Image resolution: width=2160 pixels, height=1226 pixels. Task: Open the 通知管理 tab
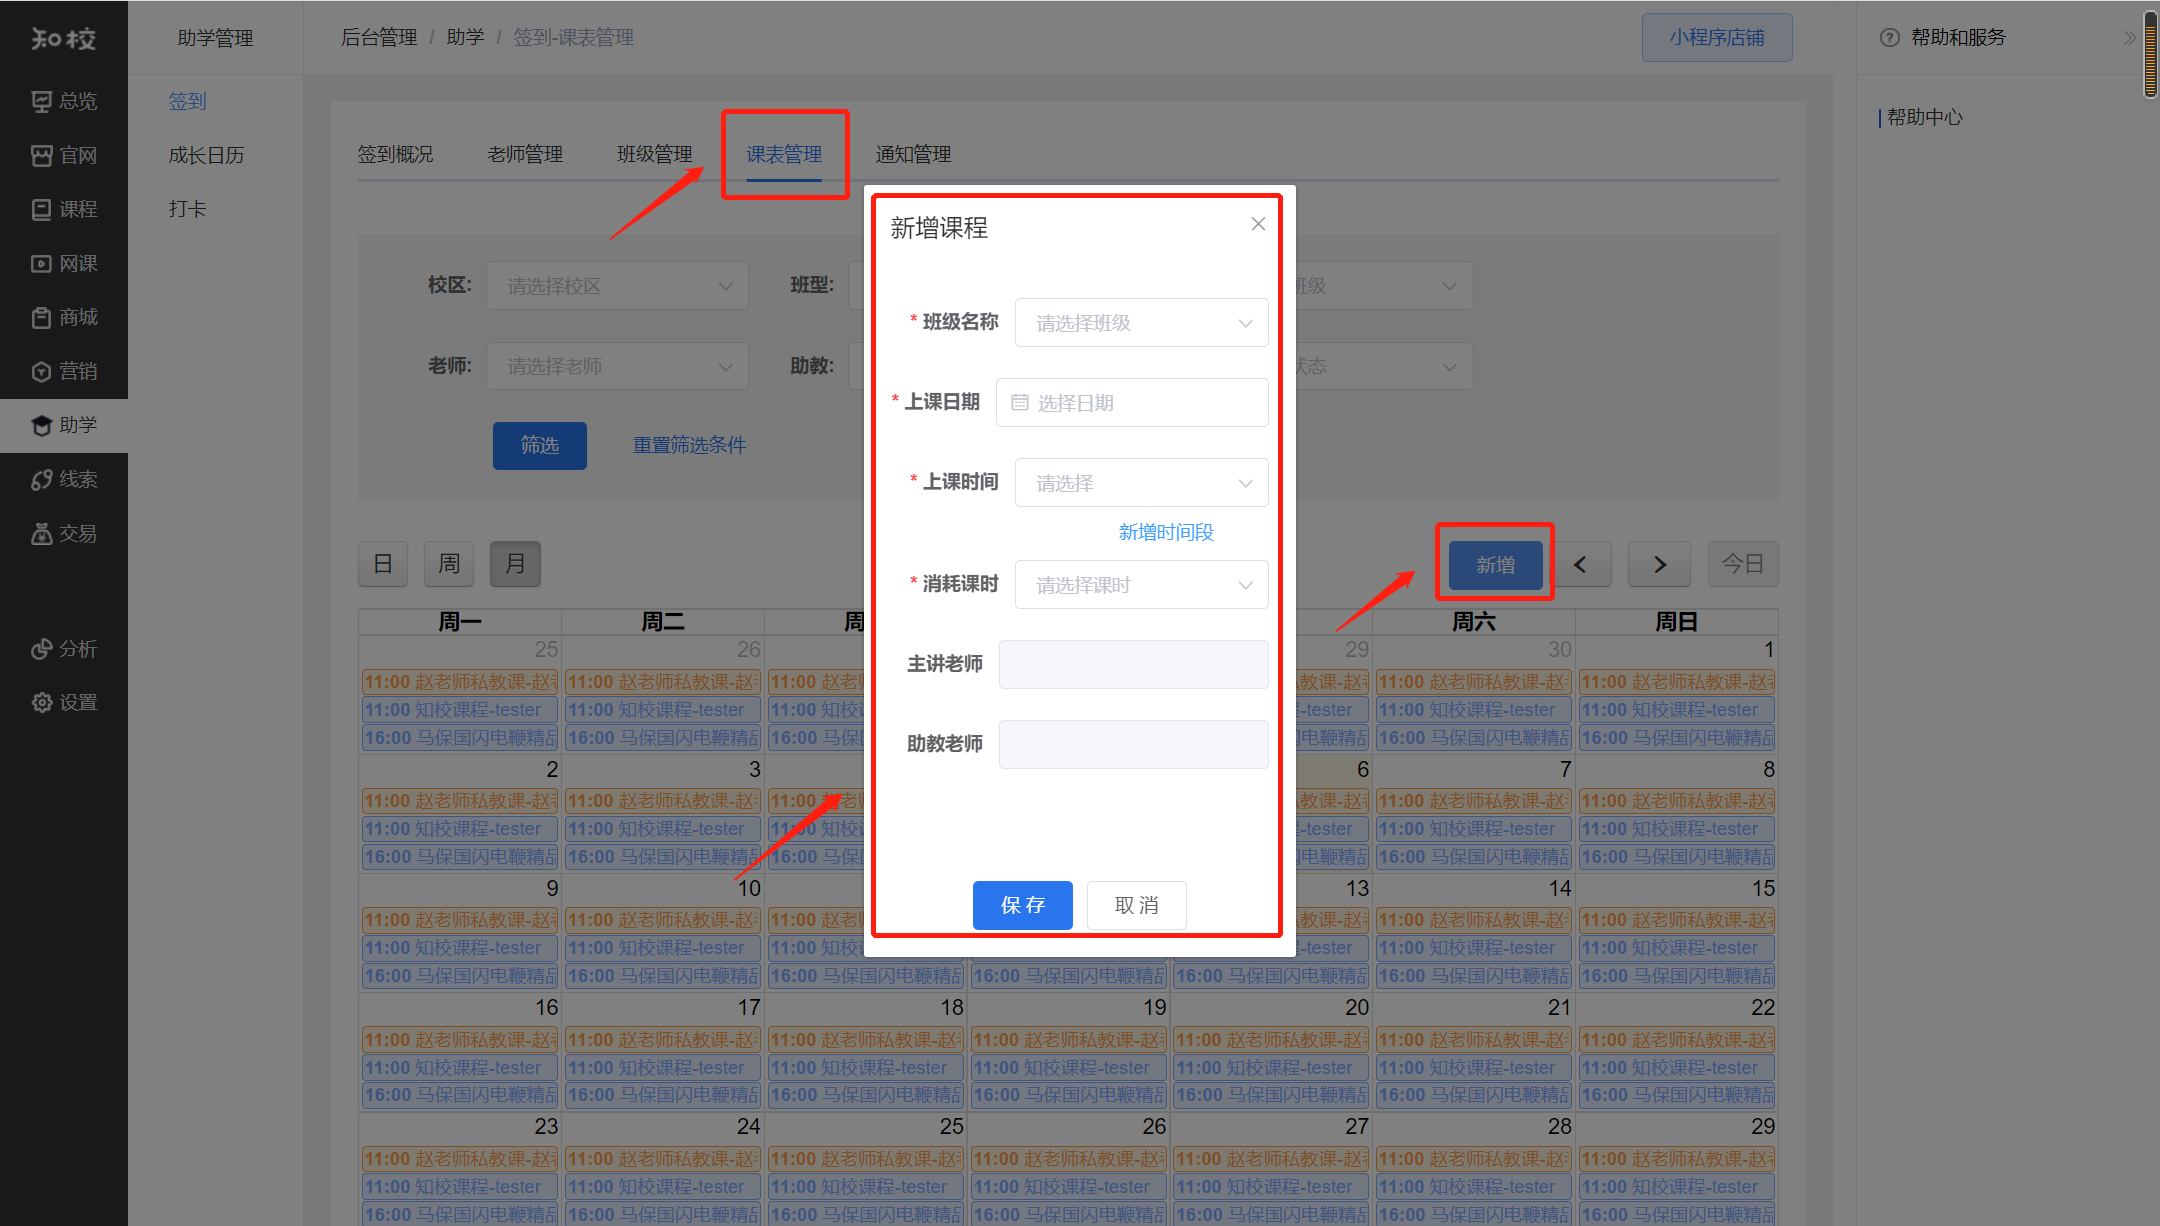pyautogui.click(x=913, y=154)
